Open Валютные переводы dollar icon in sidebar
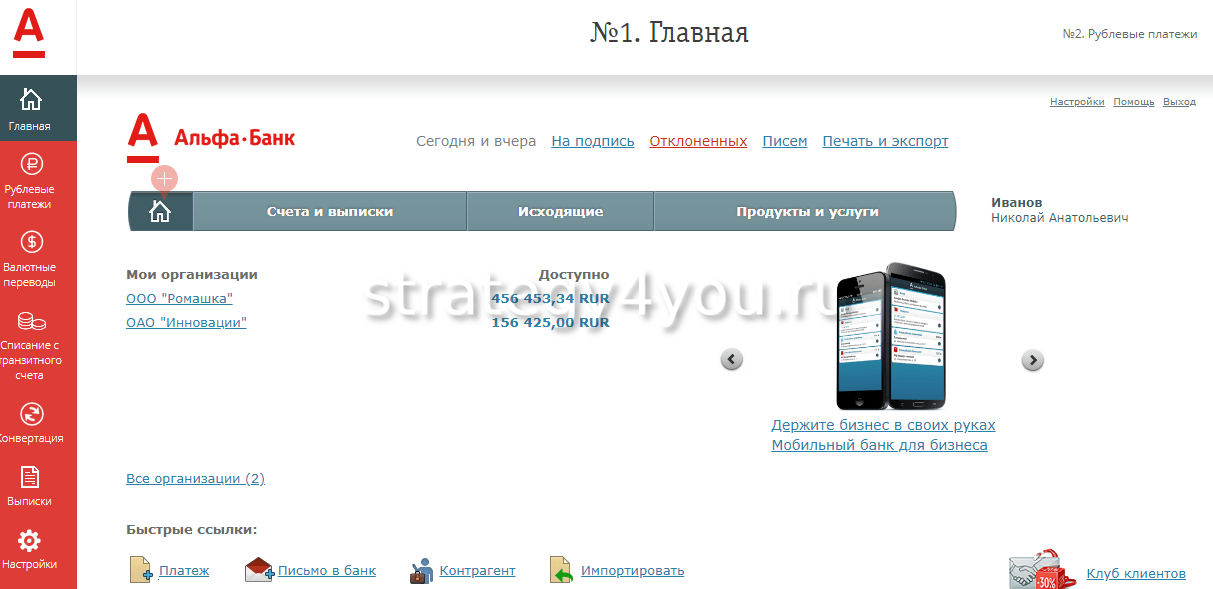This screenshot has width=1213, height=589. [31, 242]
